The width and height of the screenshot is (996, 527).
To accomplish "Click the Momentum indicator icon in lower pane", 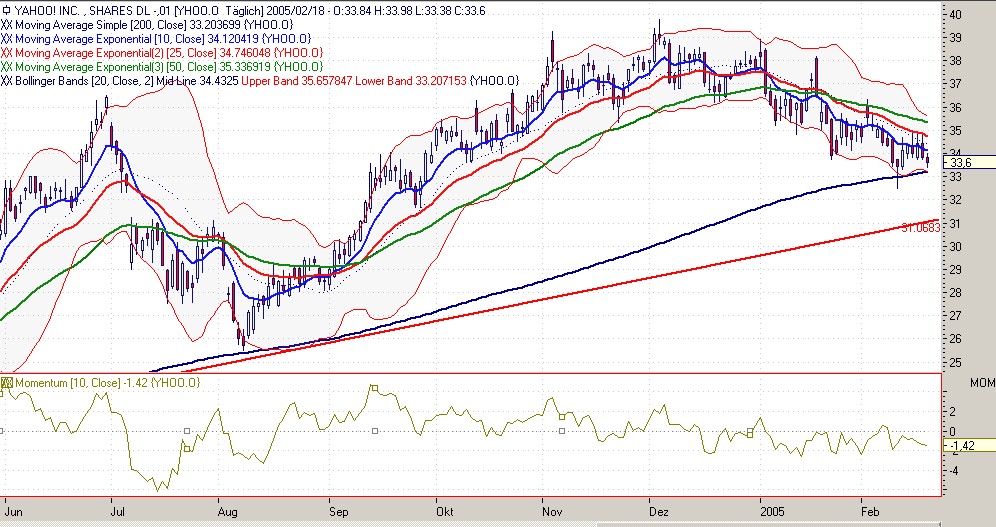I will (7, 382).
